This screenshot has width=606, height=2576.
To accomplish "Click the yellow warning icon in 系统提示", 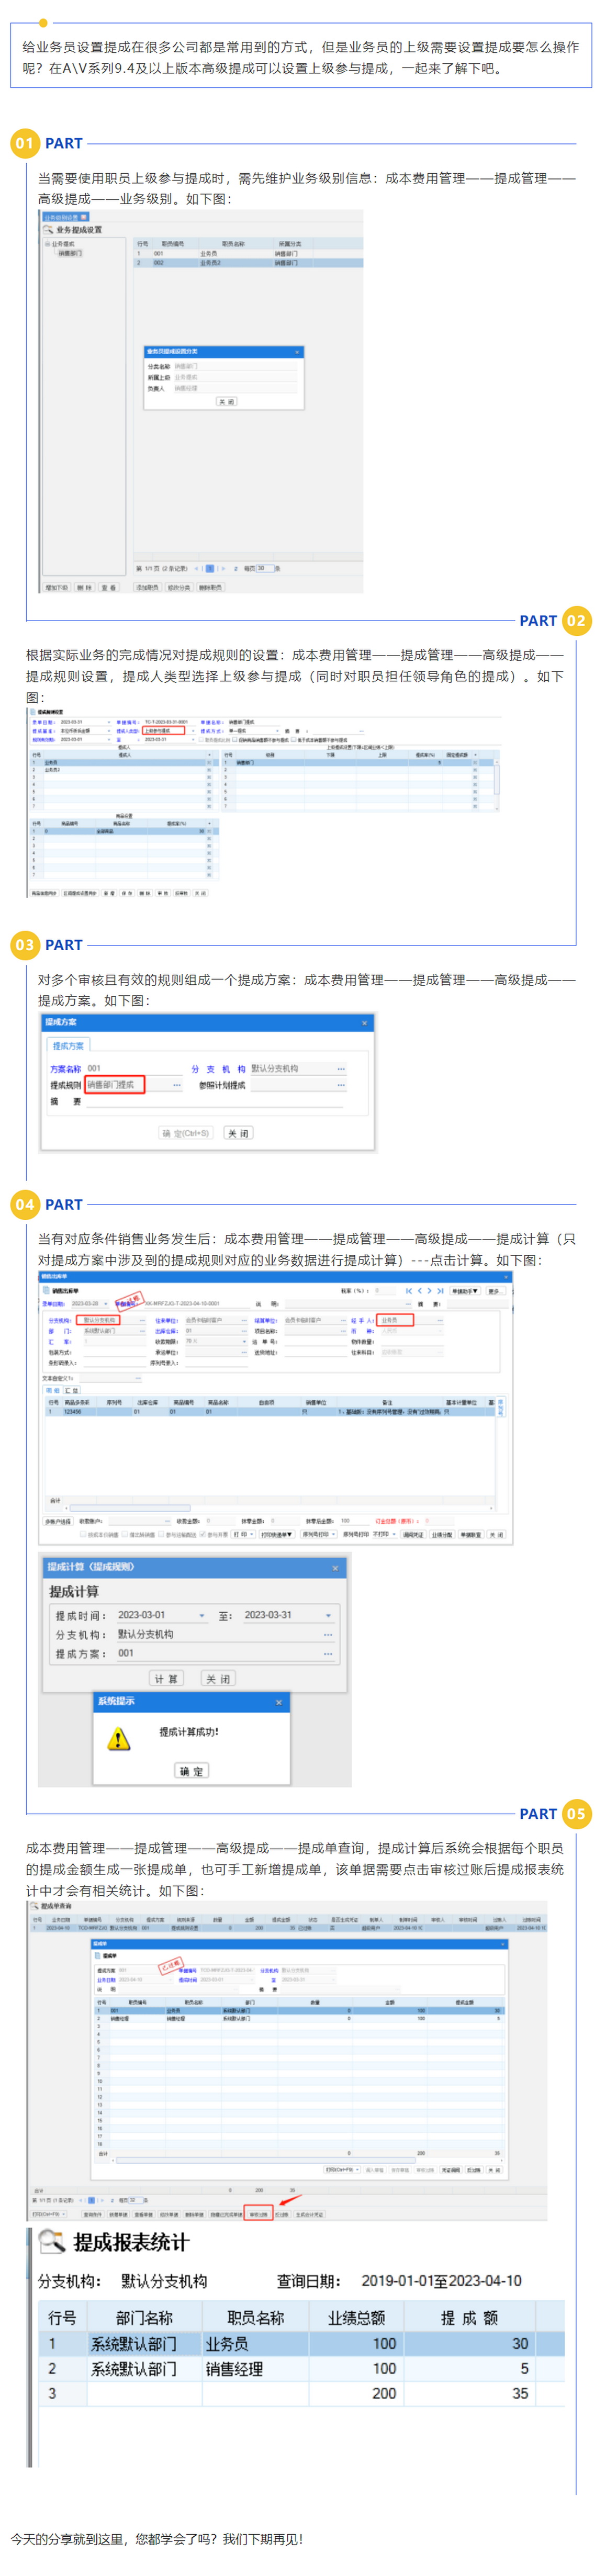I will (118, 1739).
